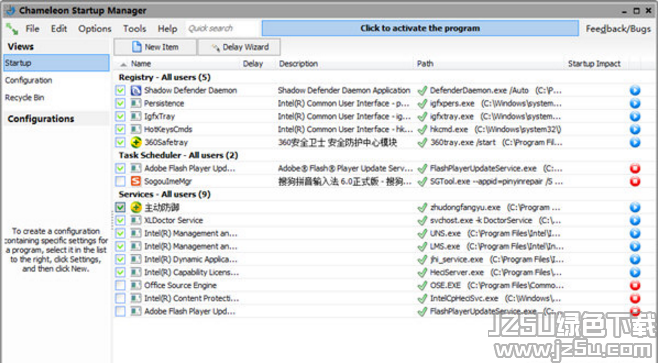Click inside the Quick search field
This screenshot has width=658, height=363.
pyautogui.click(x=223, y=29)
